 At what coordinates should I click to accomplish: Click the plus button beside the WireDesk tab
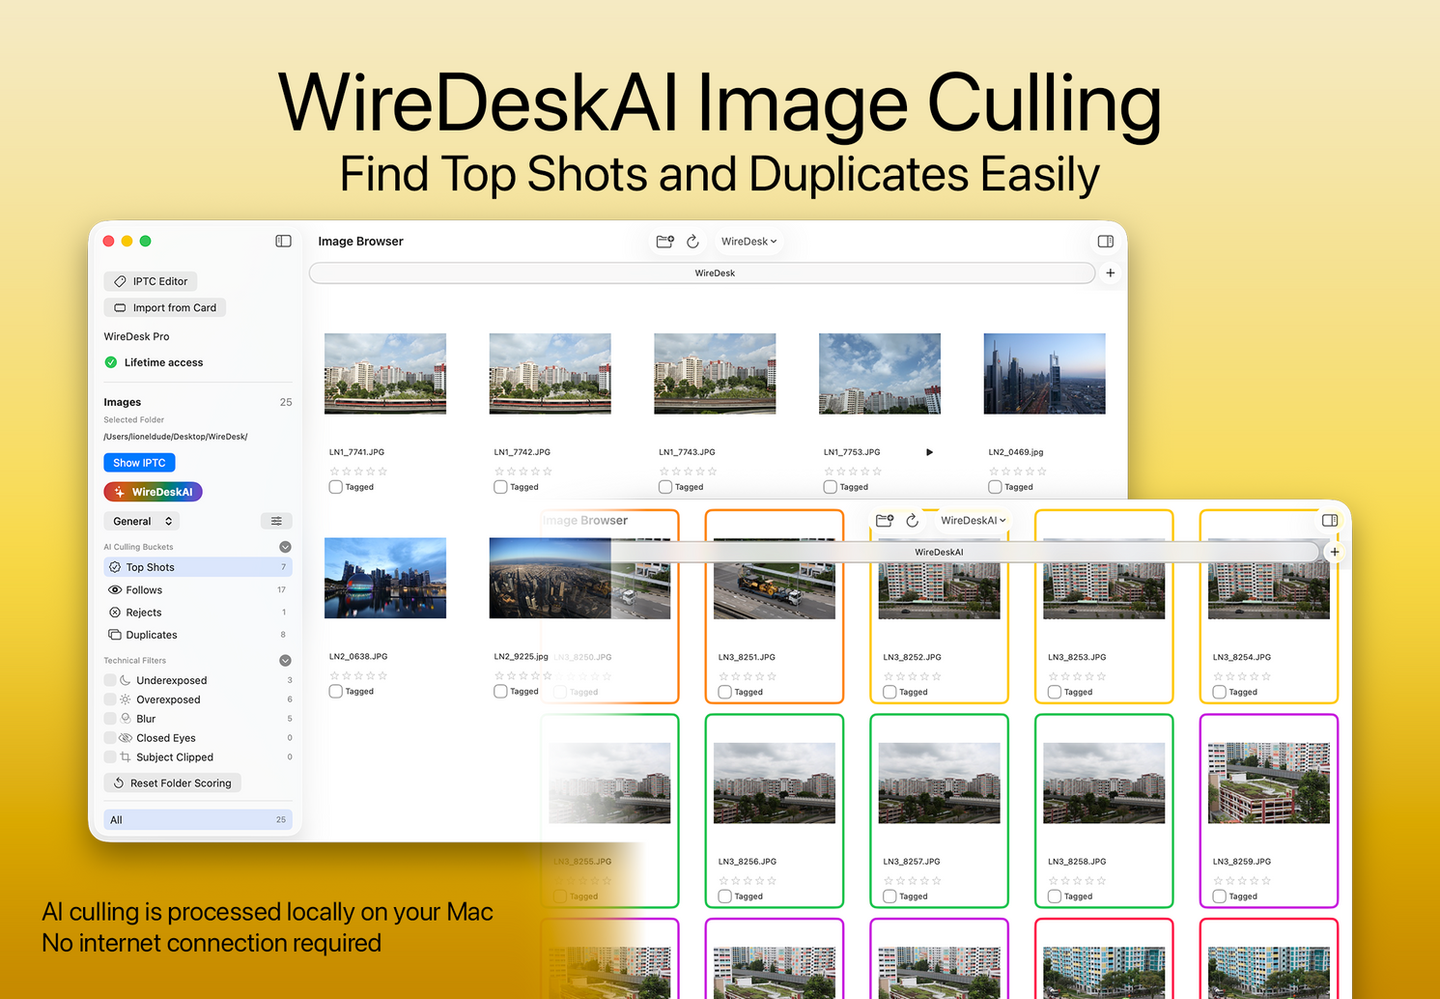pyautogui.click(x=1110, y=273)
